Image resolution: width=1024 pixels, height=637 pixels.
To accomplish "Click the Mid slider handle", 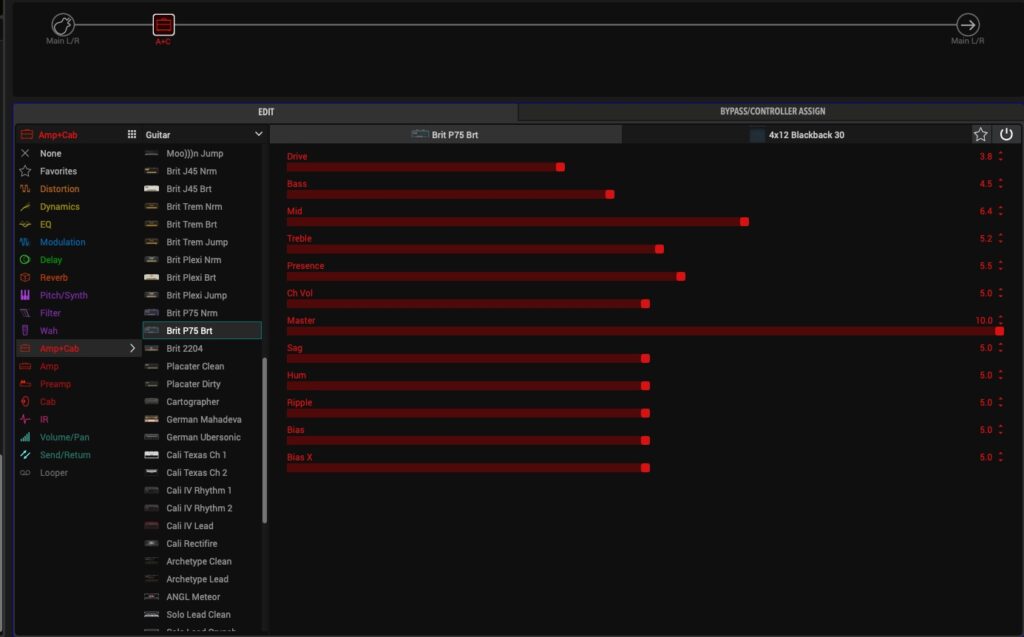I will tap(744, 221).
